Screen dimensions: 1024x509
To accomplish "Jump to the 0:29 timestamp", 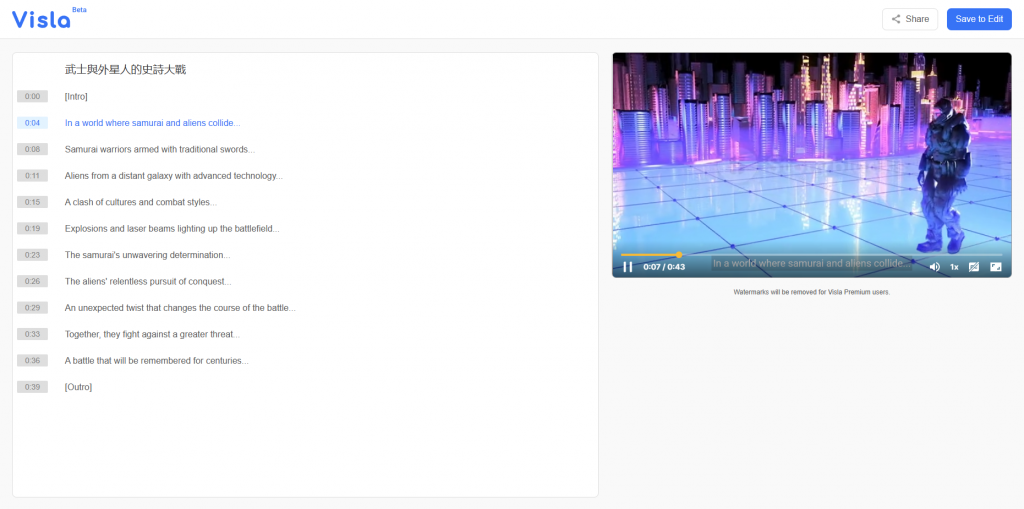I will point(33,308).
